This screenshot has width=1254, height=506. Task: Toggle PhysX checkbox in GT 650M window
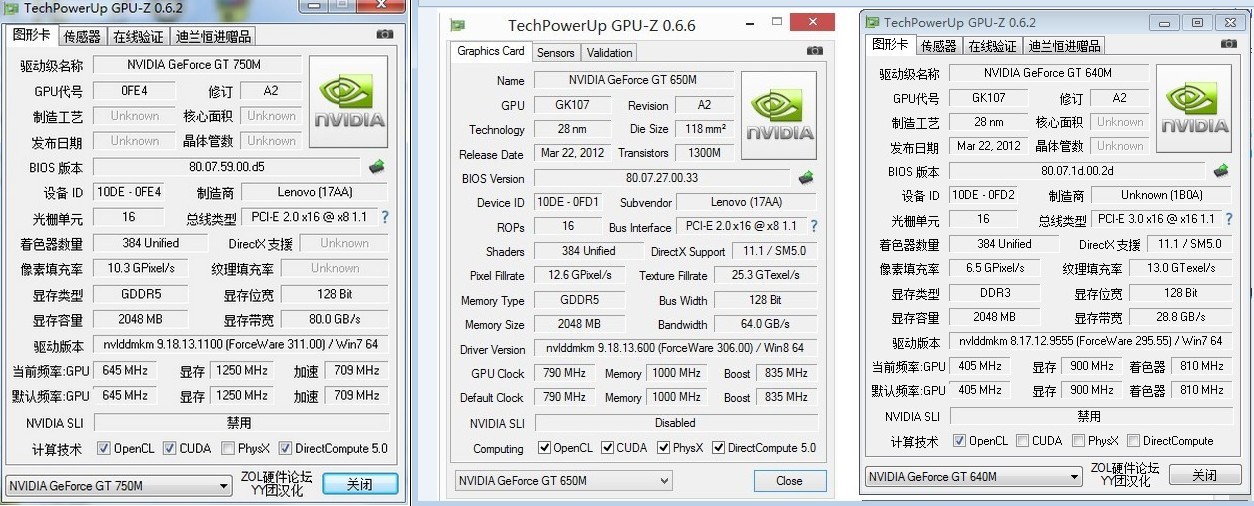663,448
